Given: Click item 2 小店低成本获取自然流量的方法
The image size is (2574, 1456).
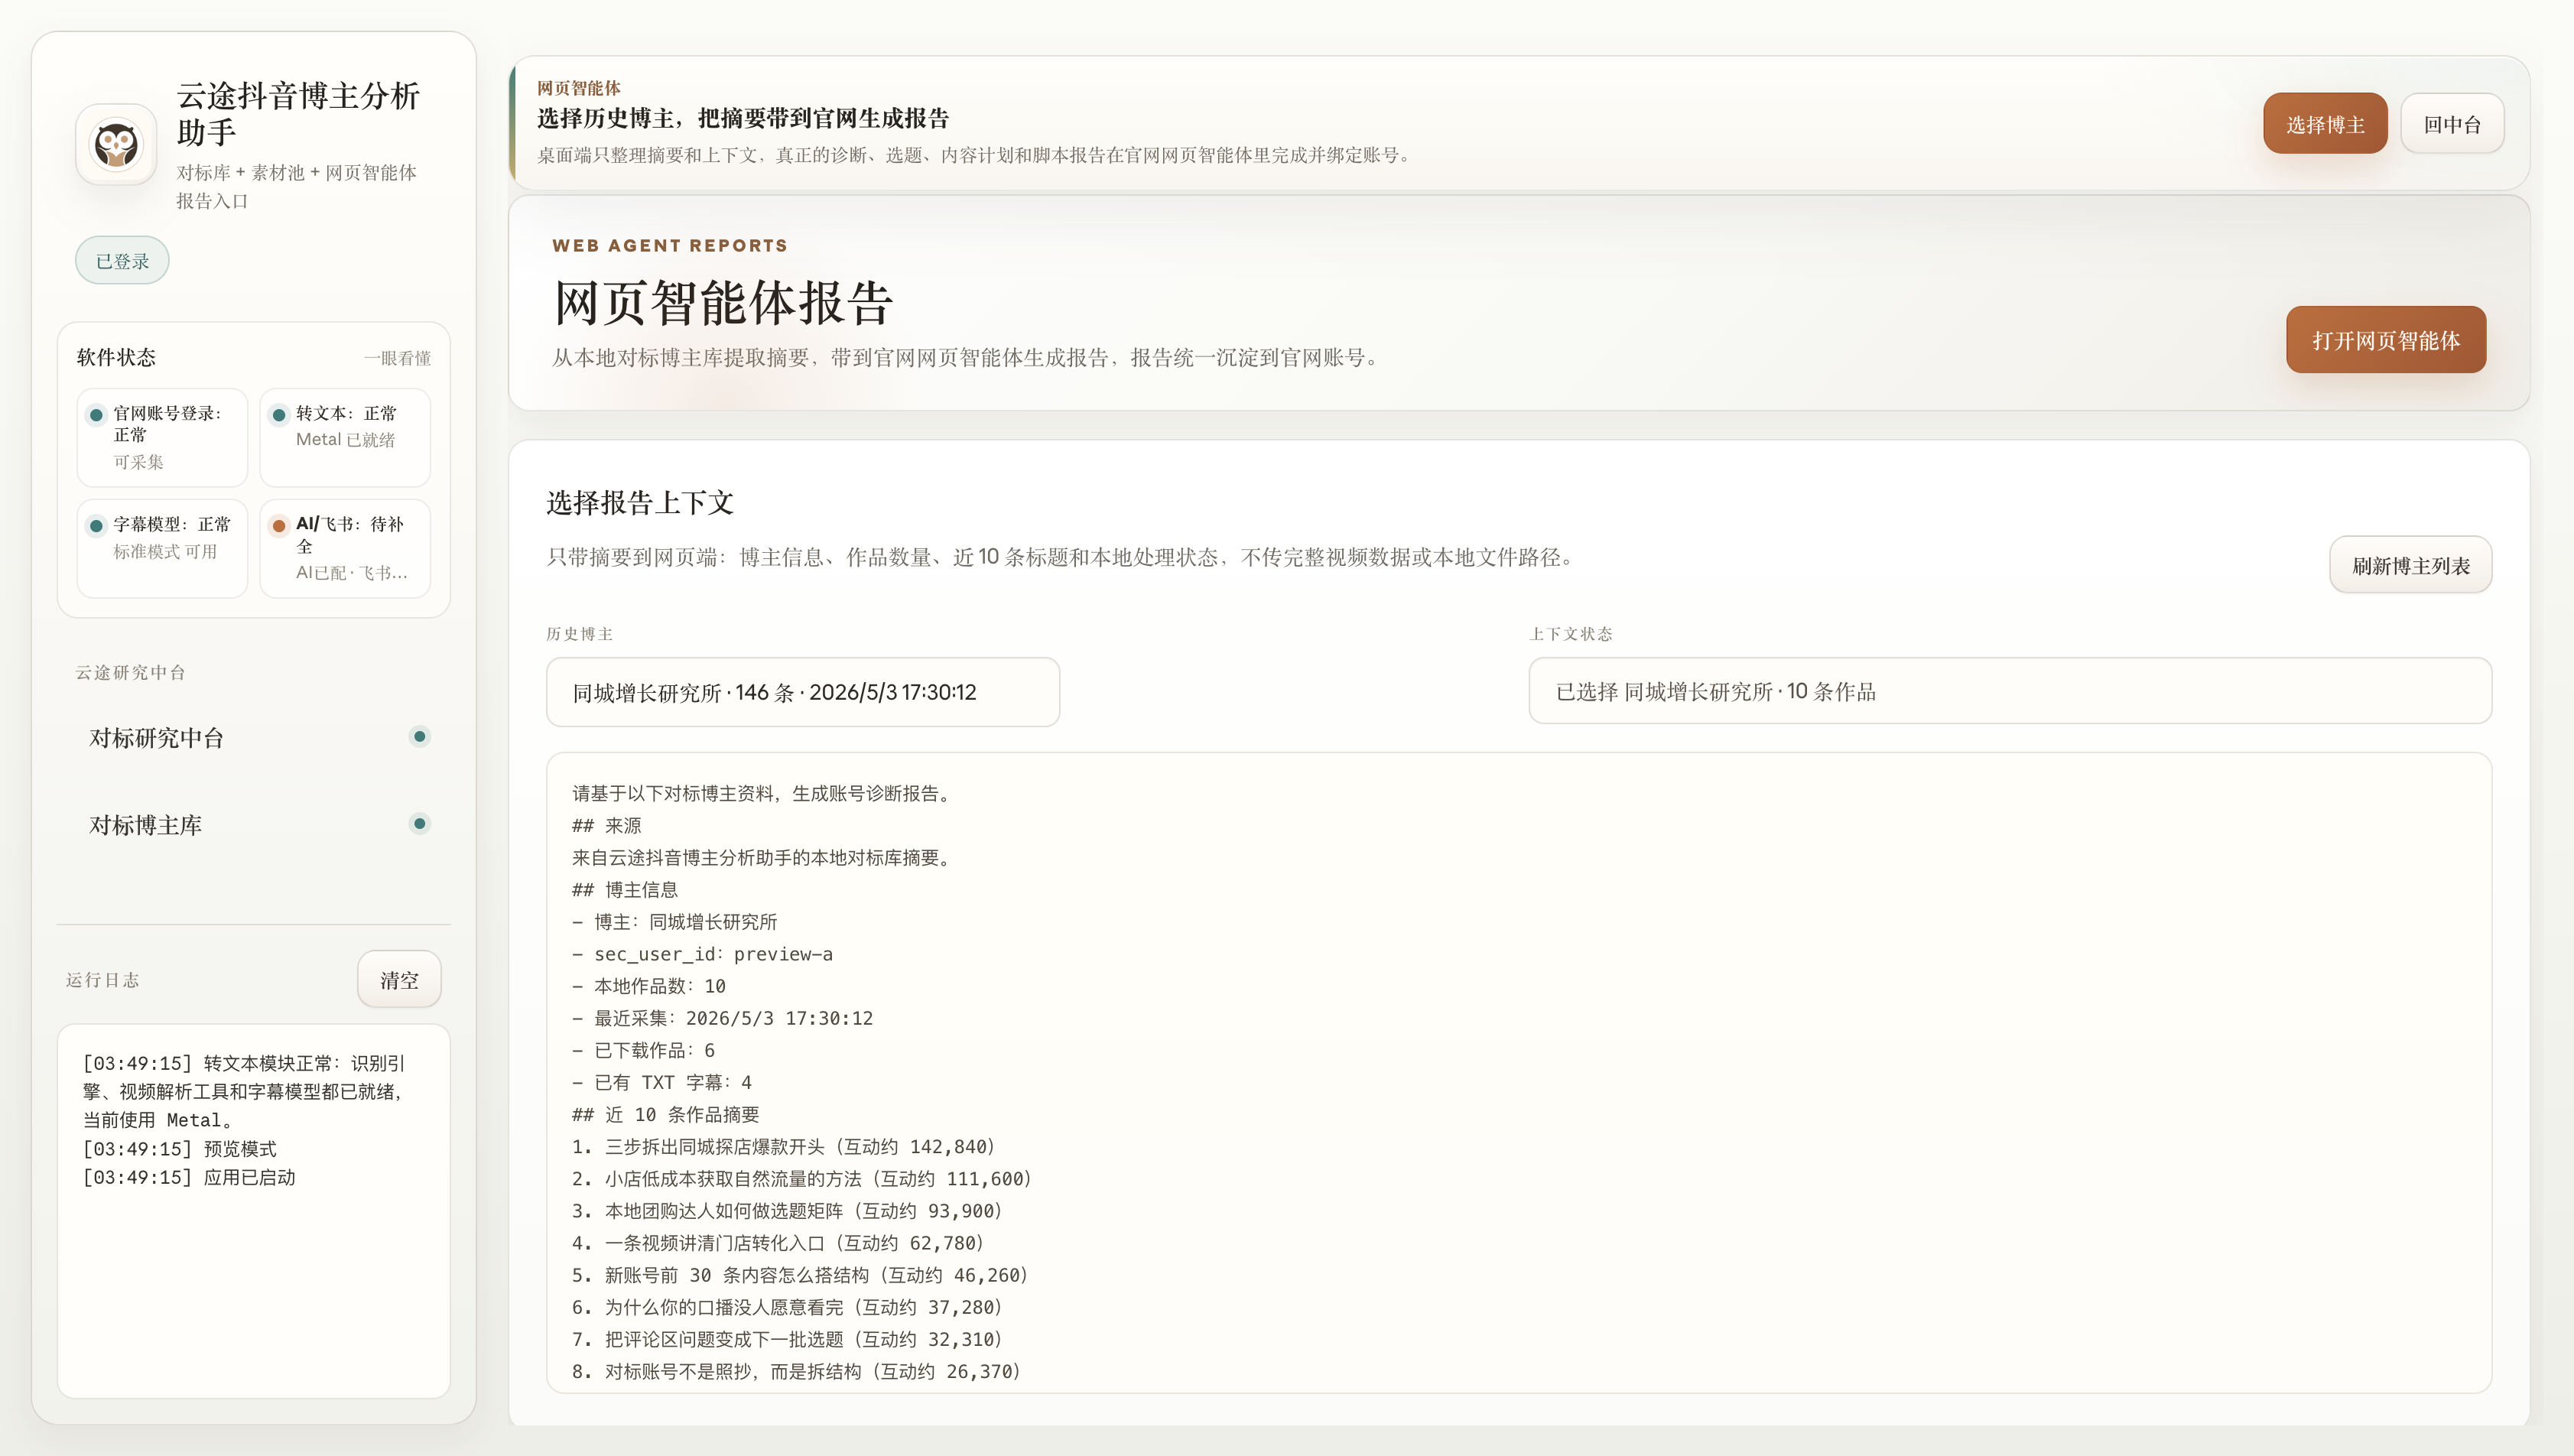Looking at the screenshot, I should [801, 1179].
